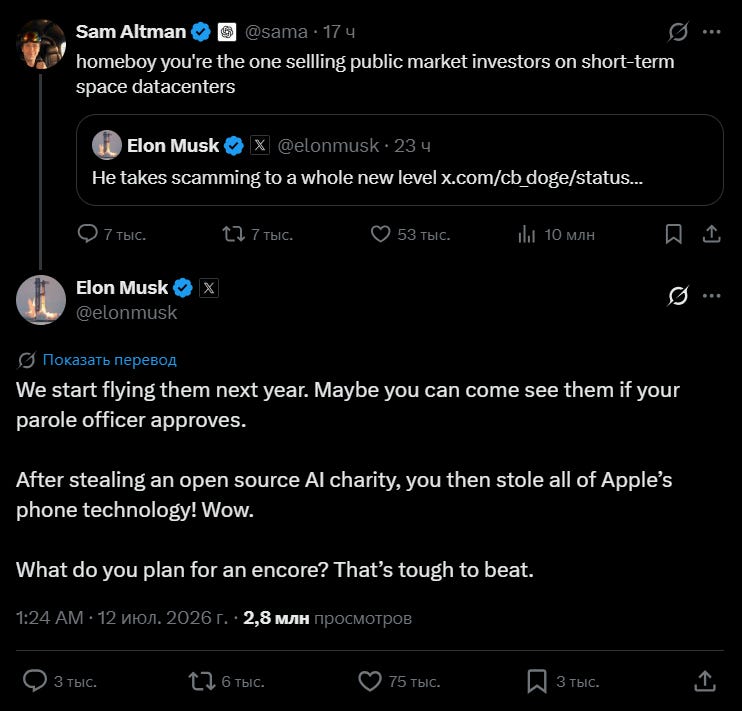Viewport: 742px width, 711px height.
Task: Open the OpenAI affiliation badge next to Sam Altman
Action: tap(227, 32)
